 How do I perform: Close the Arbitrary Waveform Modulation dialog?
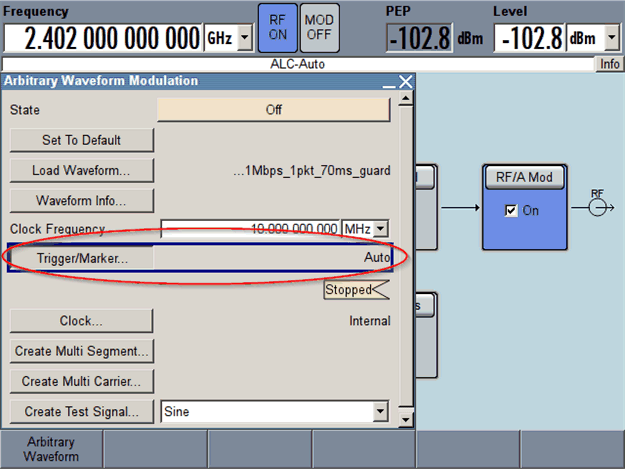pos(406,82)
